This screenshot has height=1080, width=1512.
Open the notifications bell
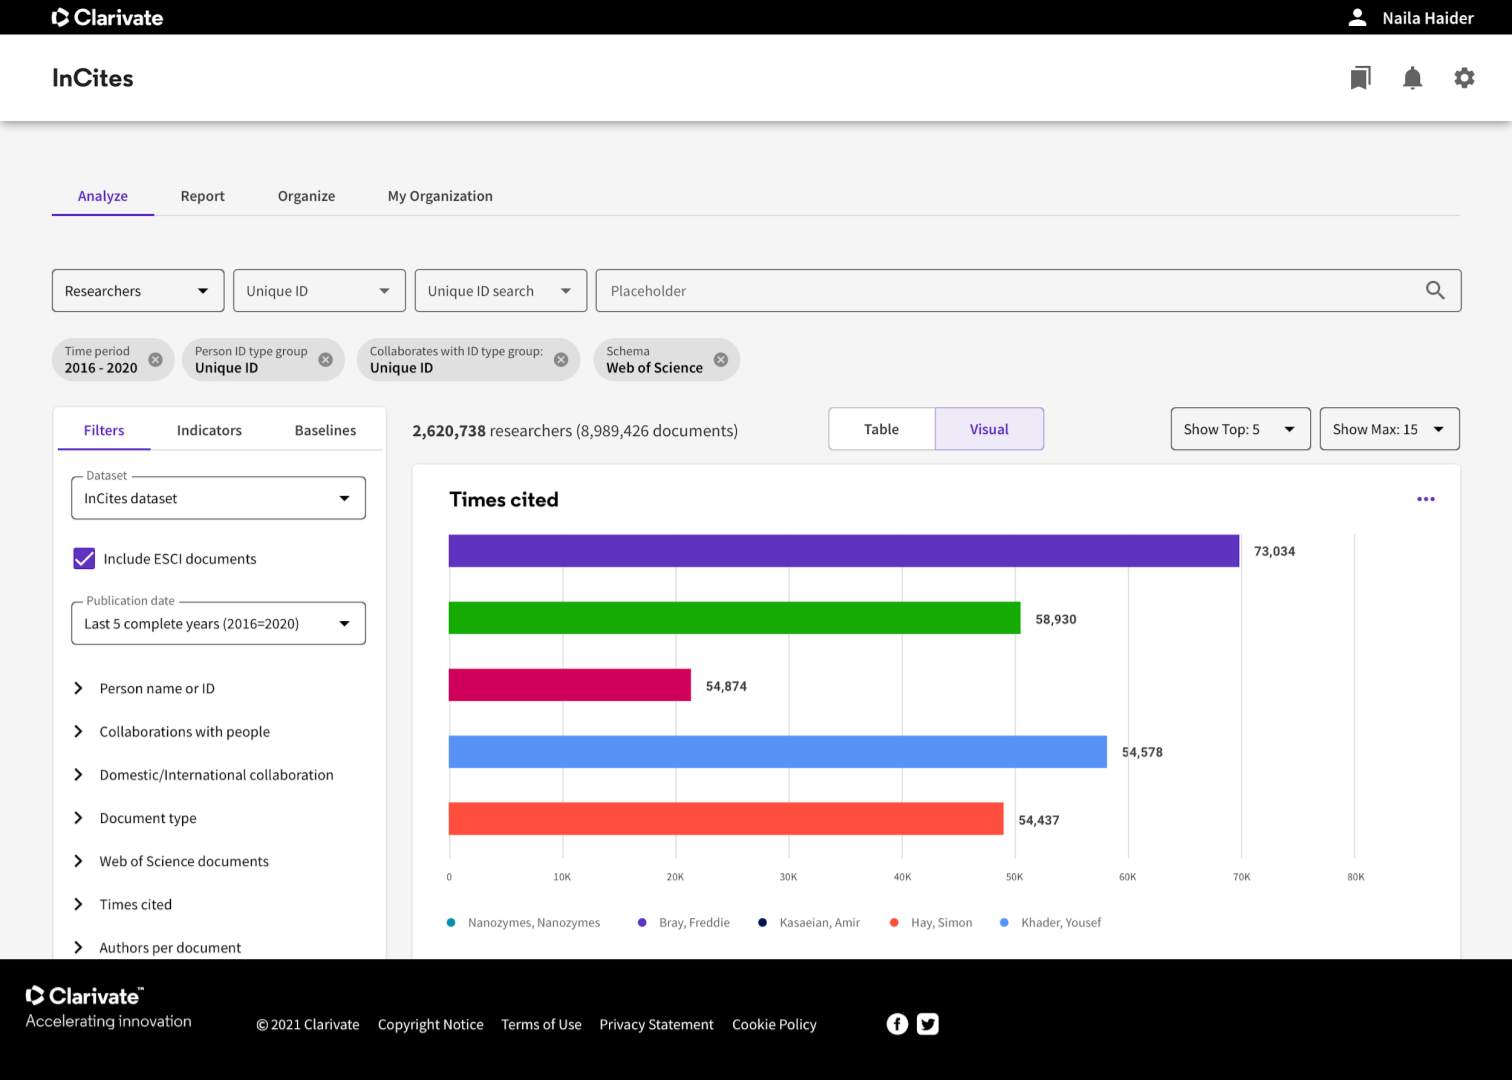click(1412, 78)
